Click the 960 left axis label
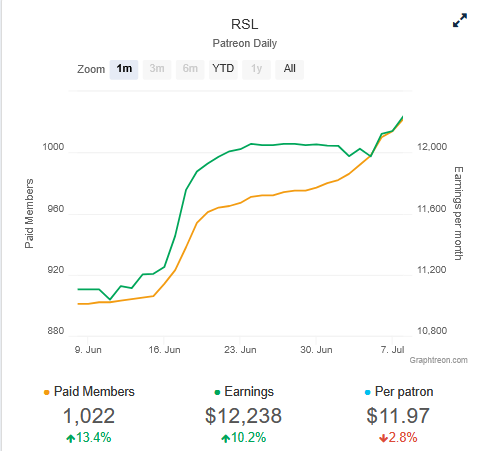The height and width of the screenshot is (451, 480). tap(55, 209)
